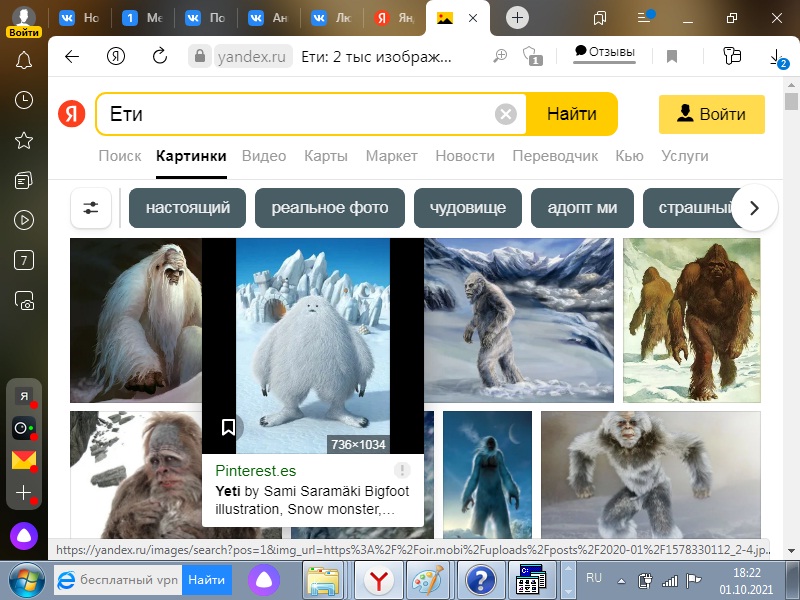Click the yellow Войти login button
Image resolution: width=800 pixels, height=600 pixels.
coord(712,114)
